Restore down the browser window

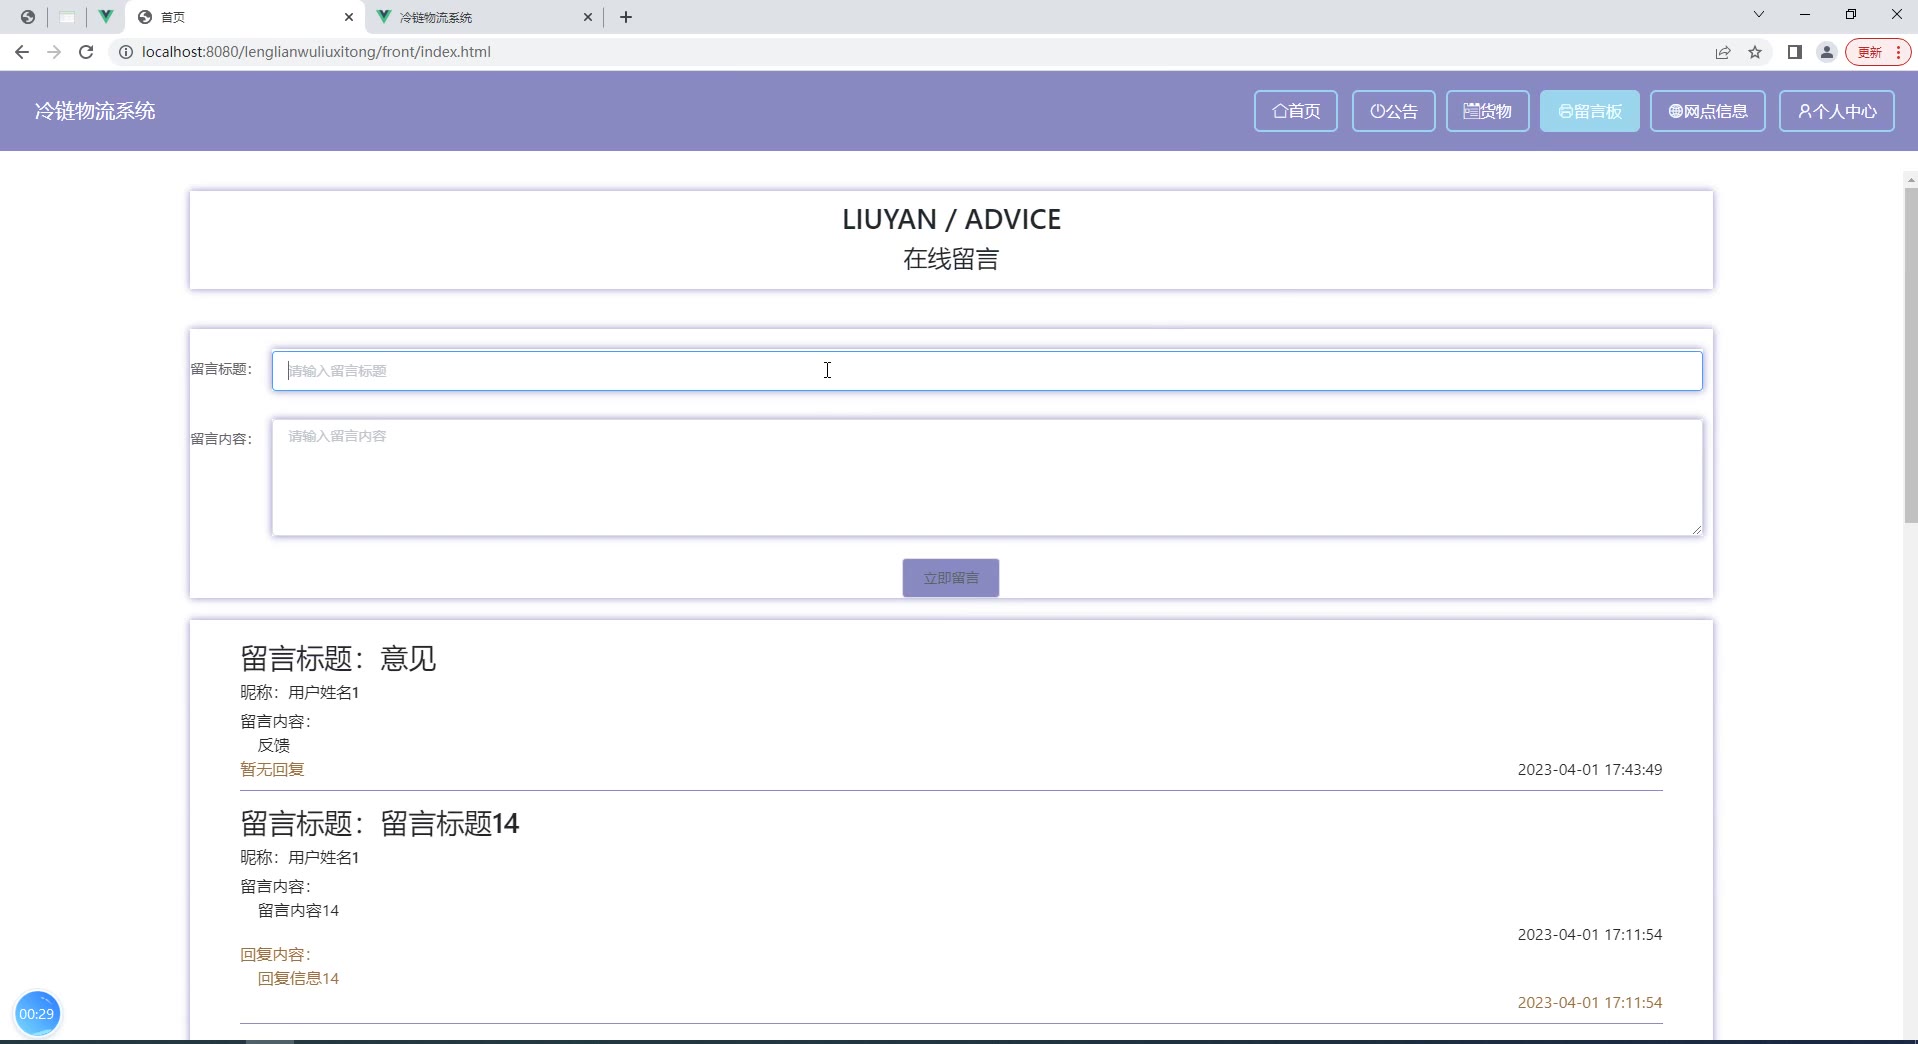[1851, 15]
